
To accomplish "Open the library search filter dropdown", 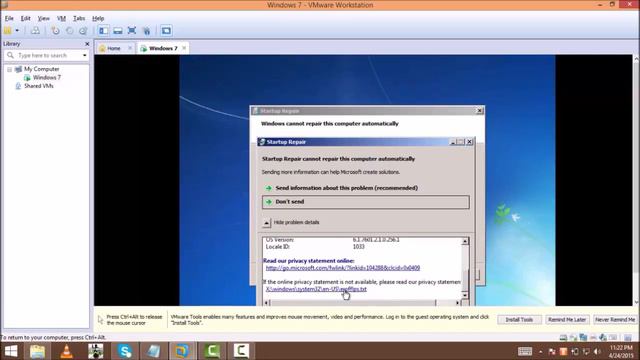I will click(x=84, y=55).
